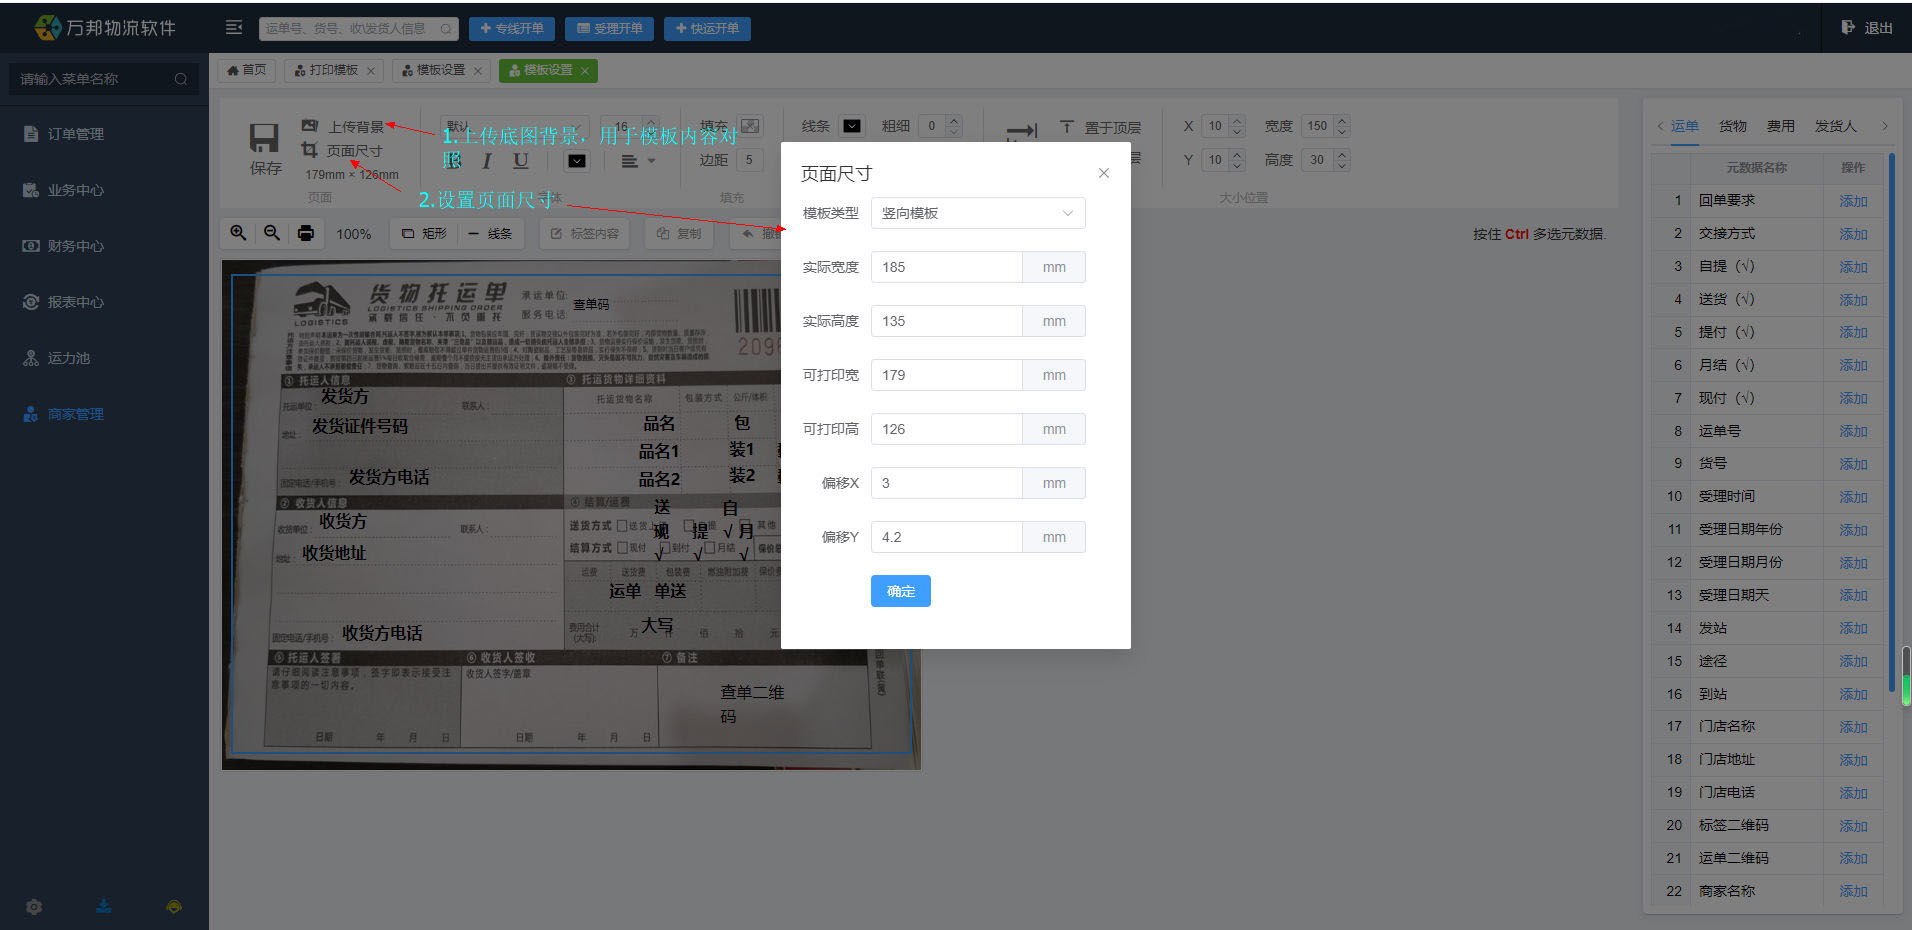Increase the 宽度 value

(x=1342, y=121)
